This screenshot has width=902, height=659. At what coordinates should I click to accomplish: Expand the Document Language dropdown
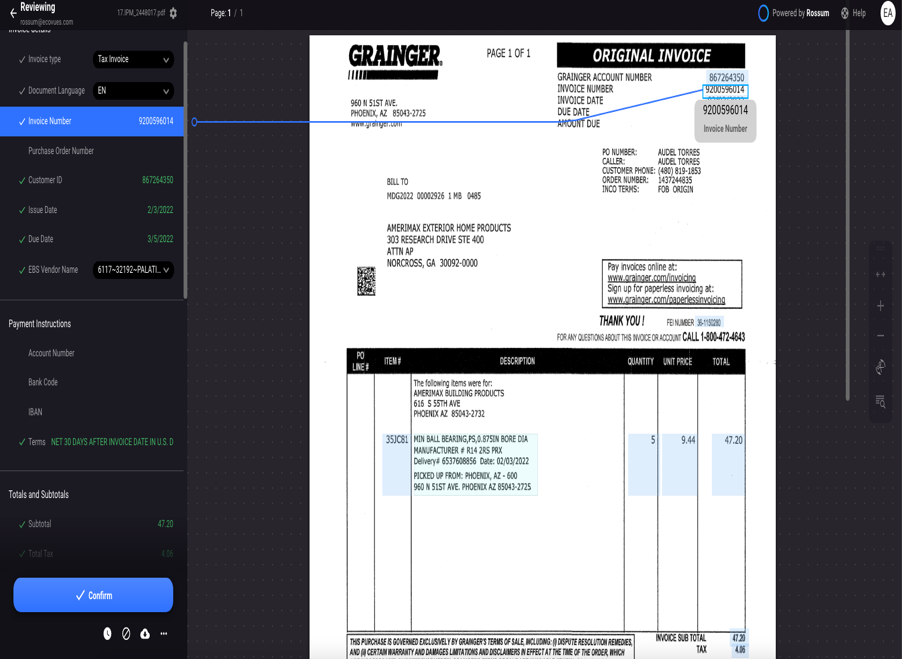coord(133,91)
